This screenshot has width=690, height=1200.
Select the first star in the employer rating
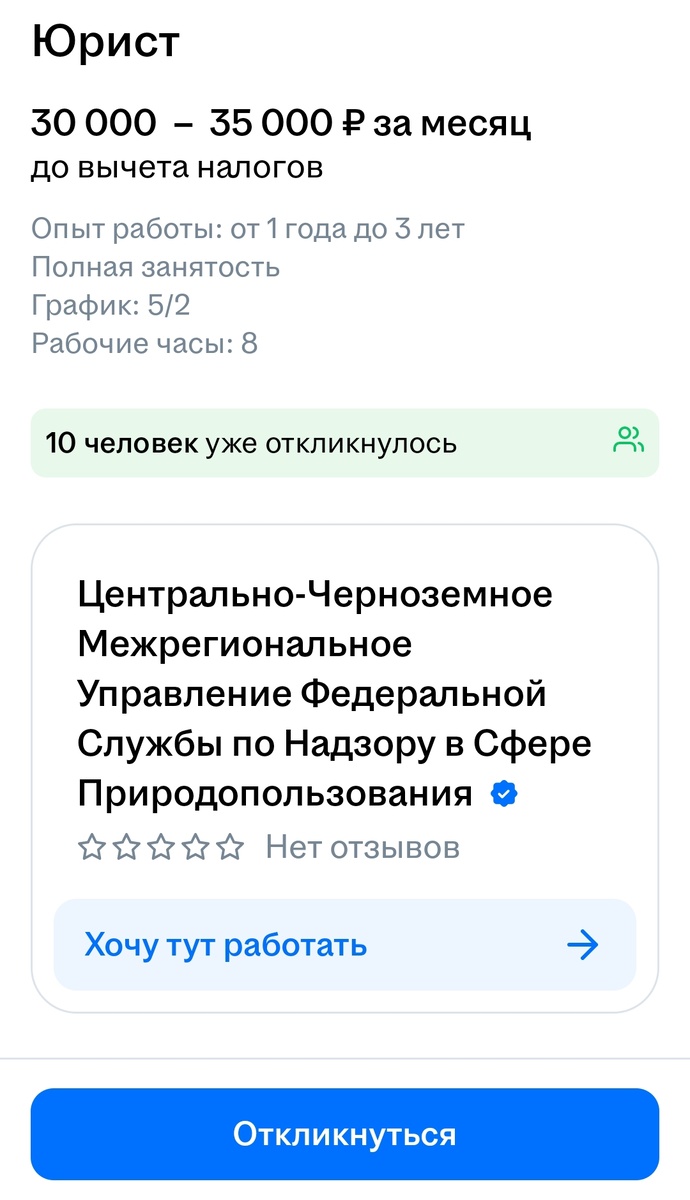[x=90, y=846]
